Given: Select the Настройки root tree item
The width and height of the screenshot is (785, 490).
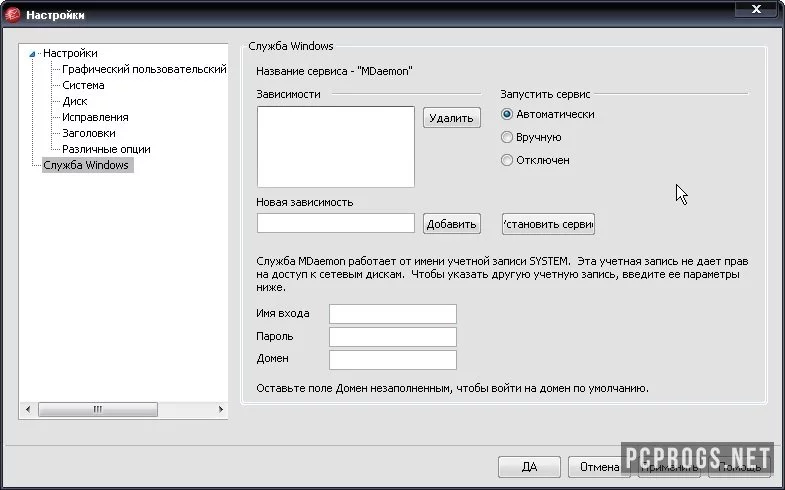Looking at the screenshot, I should tap(70, 53).
